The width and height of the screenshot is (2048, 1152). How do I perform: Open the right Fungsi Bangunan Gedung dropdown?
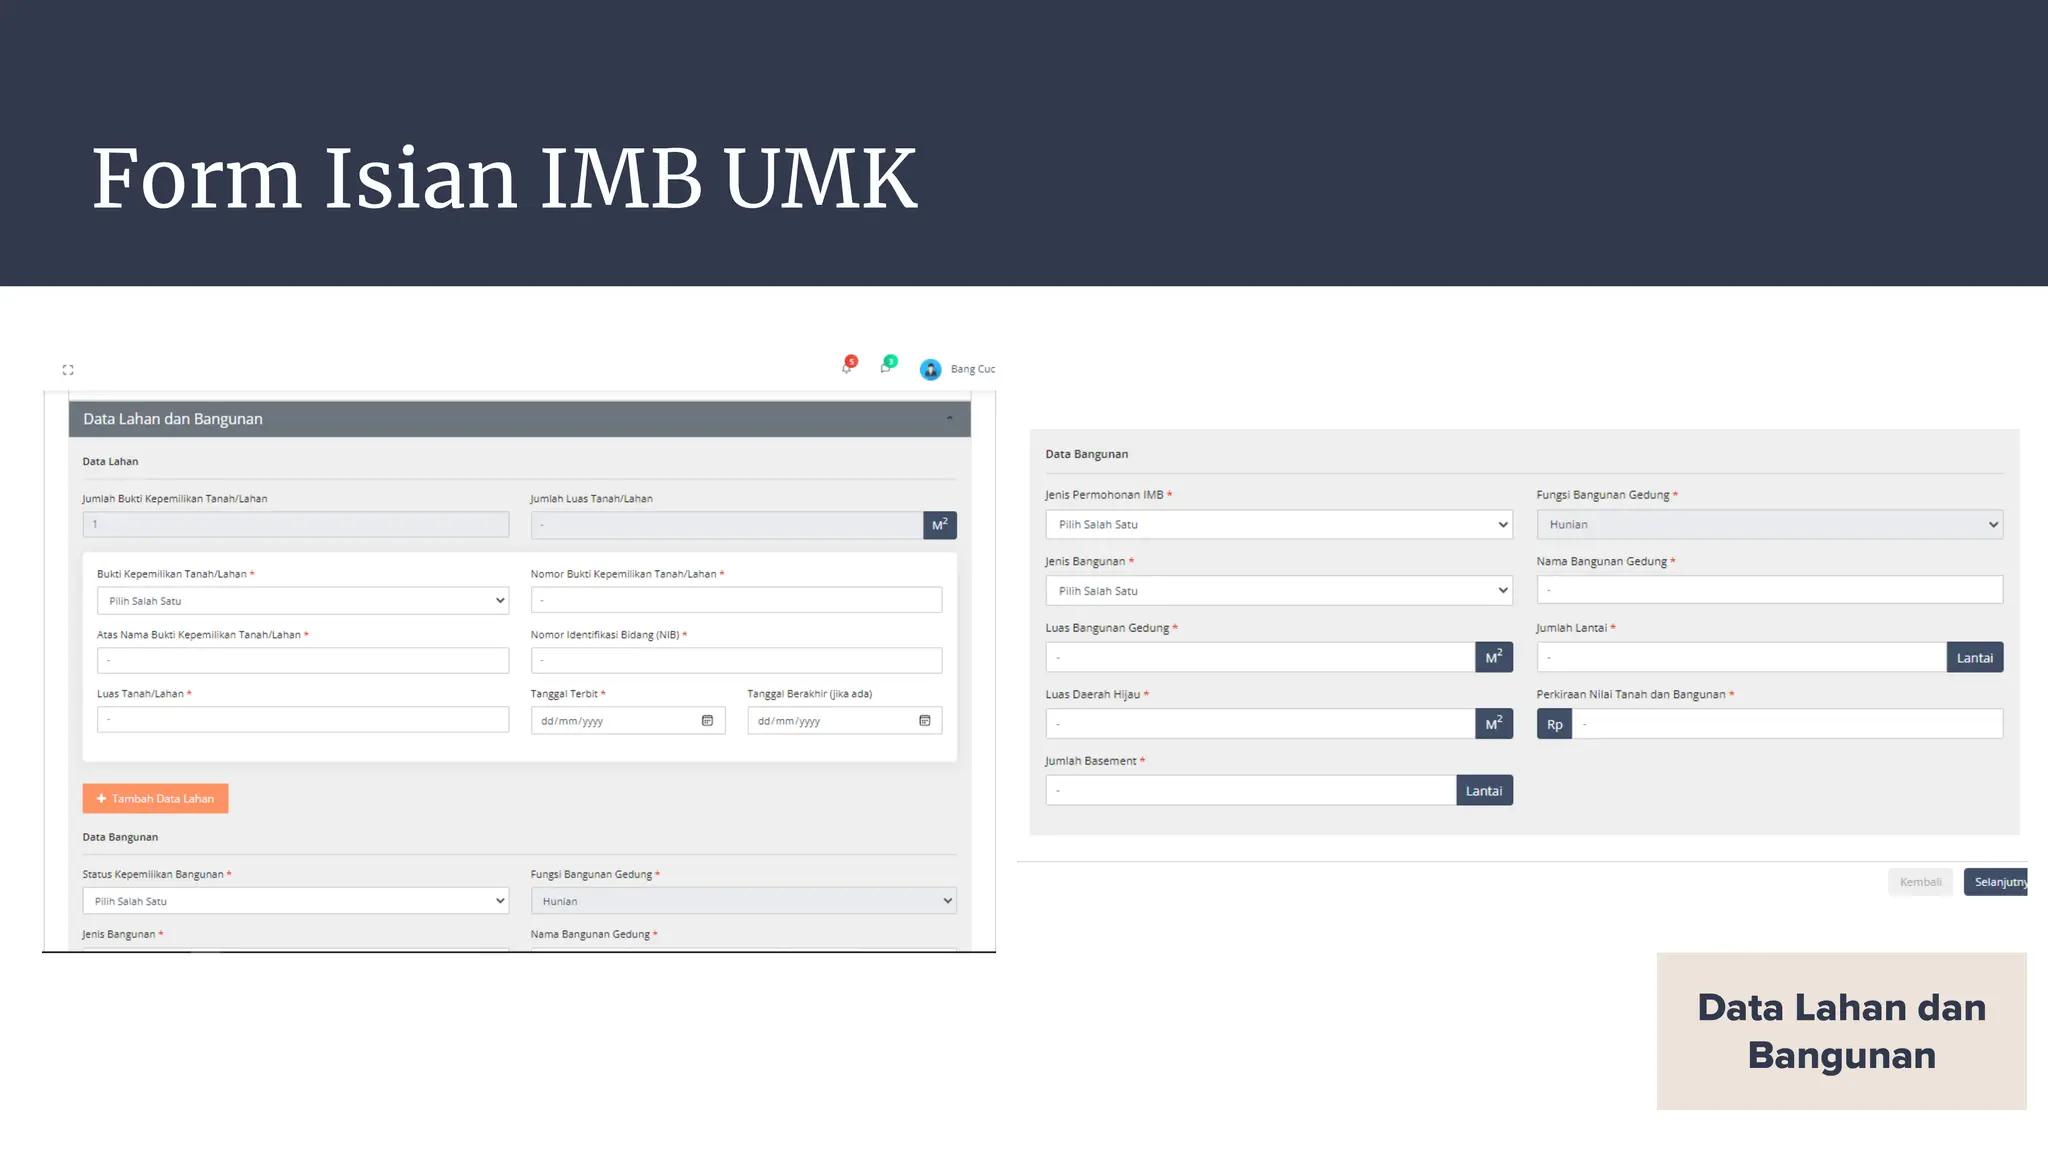[x=1769, y=524]
